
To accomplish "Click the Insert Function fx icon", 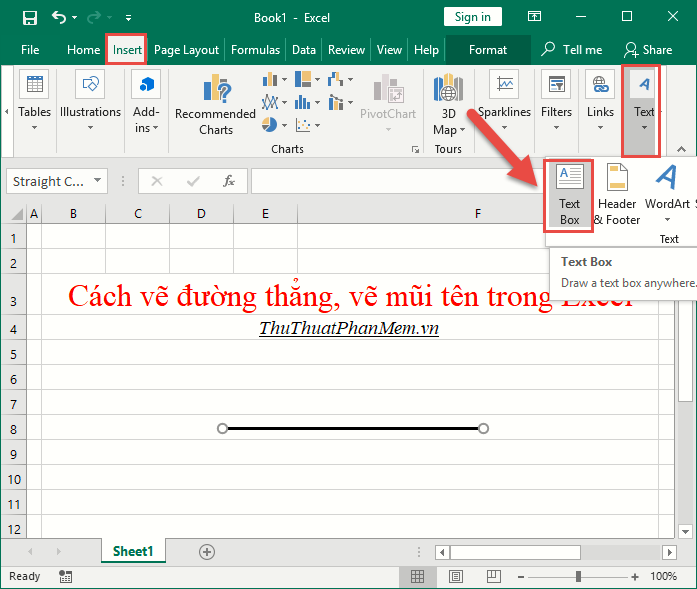I will click(x=229, y=181).
